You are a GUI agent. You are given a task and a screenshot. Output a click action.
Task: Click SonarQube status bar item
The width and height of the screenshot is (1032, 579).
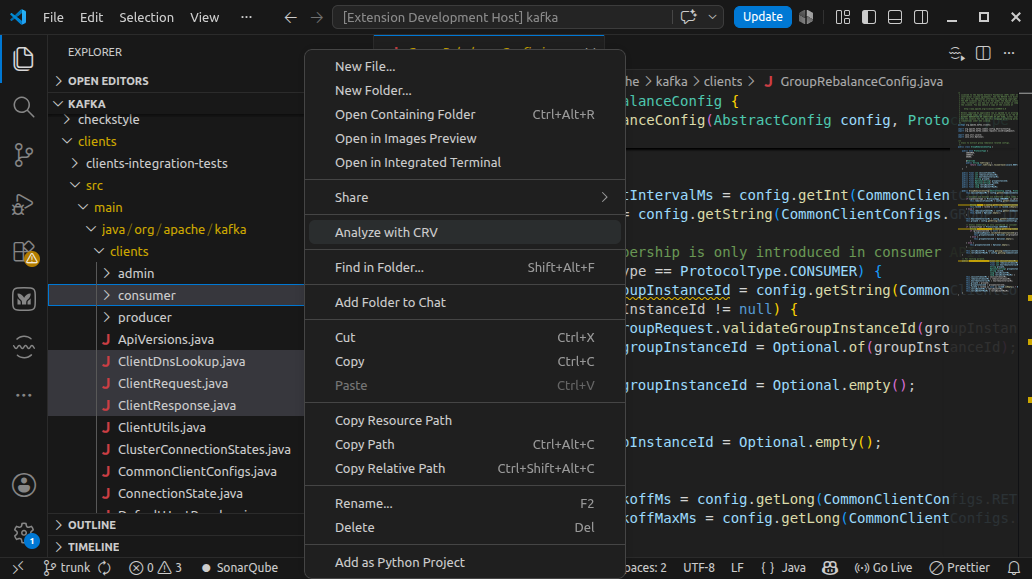coord(240,567)
